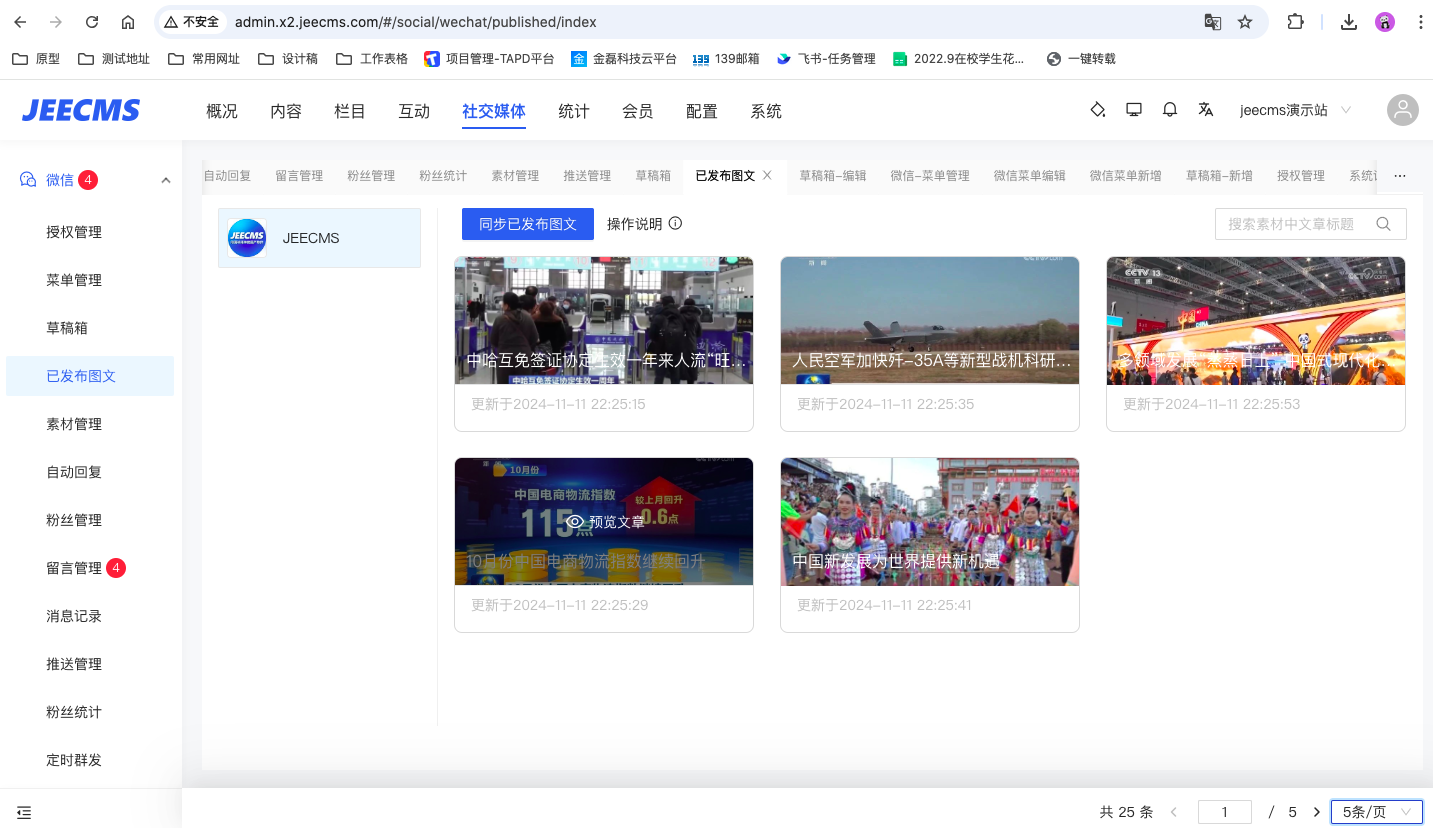Collapse the 微信 sidebar group

click(x=166, y=180)
